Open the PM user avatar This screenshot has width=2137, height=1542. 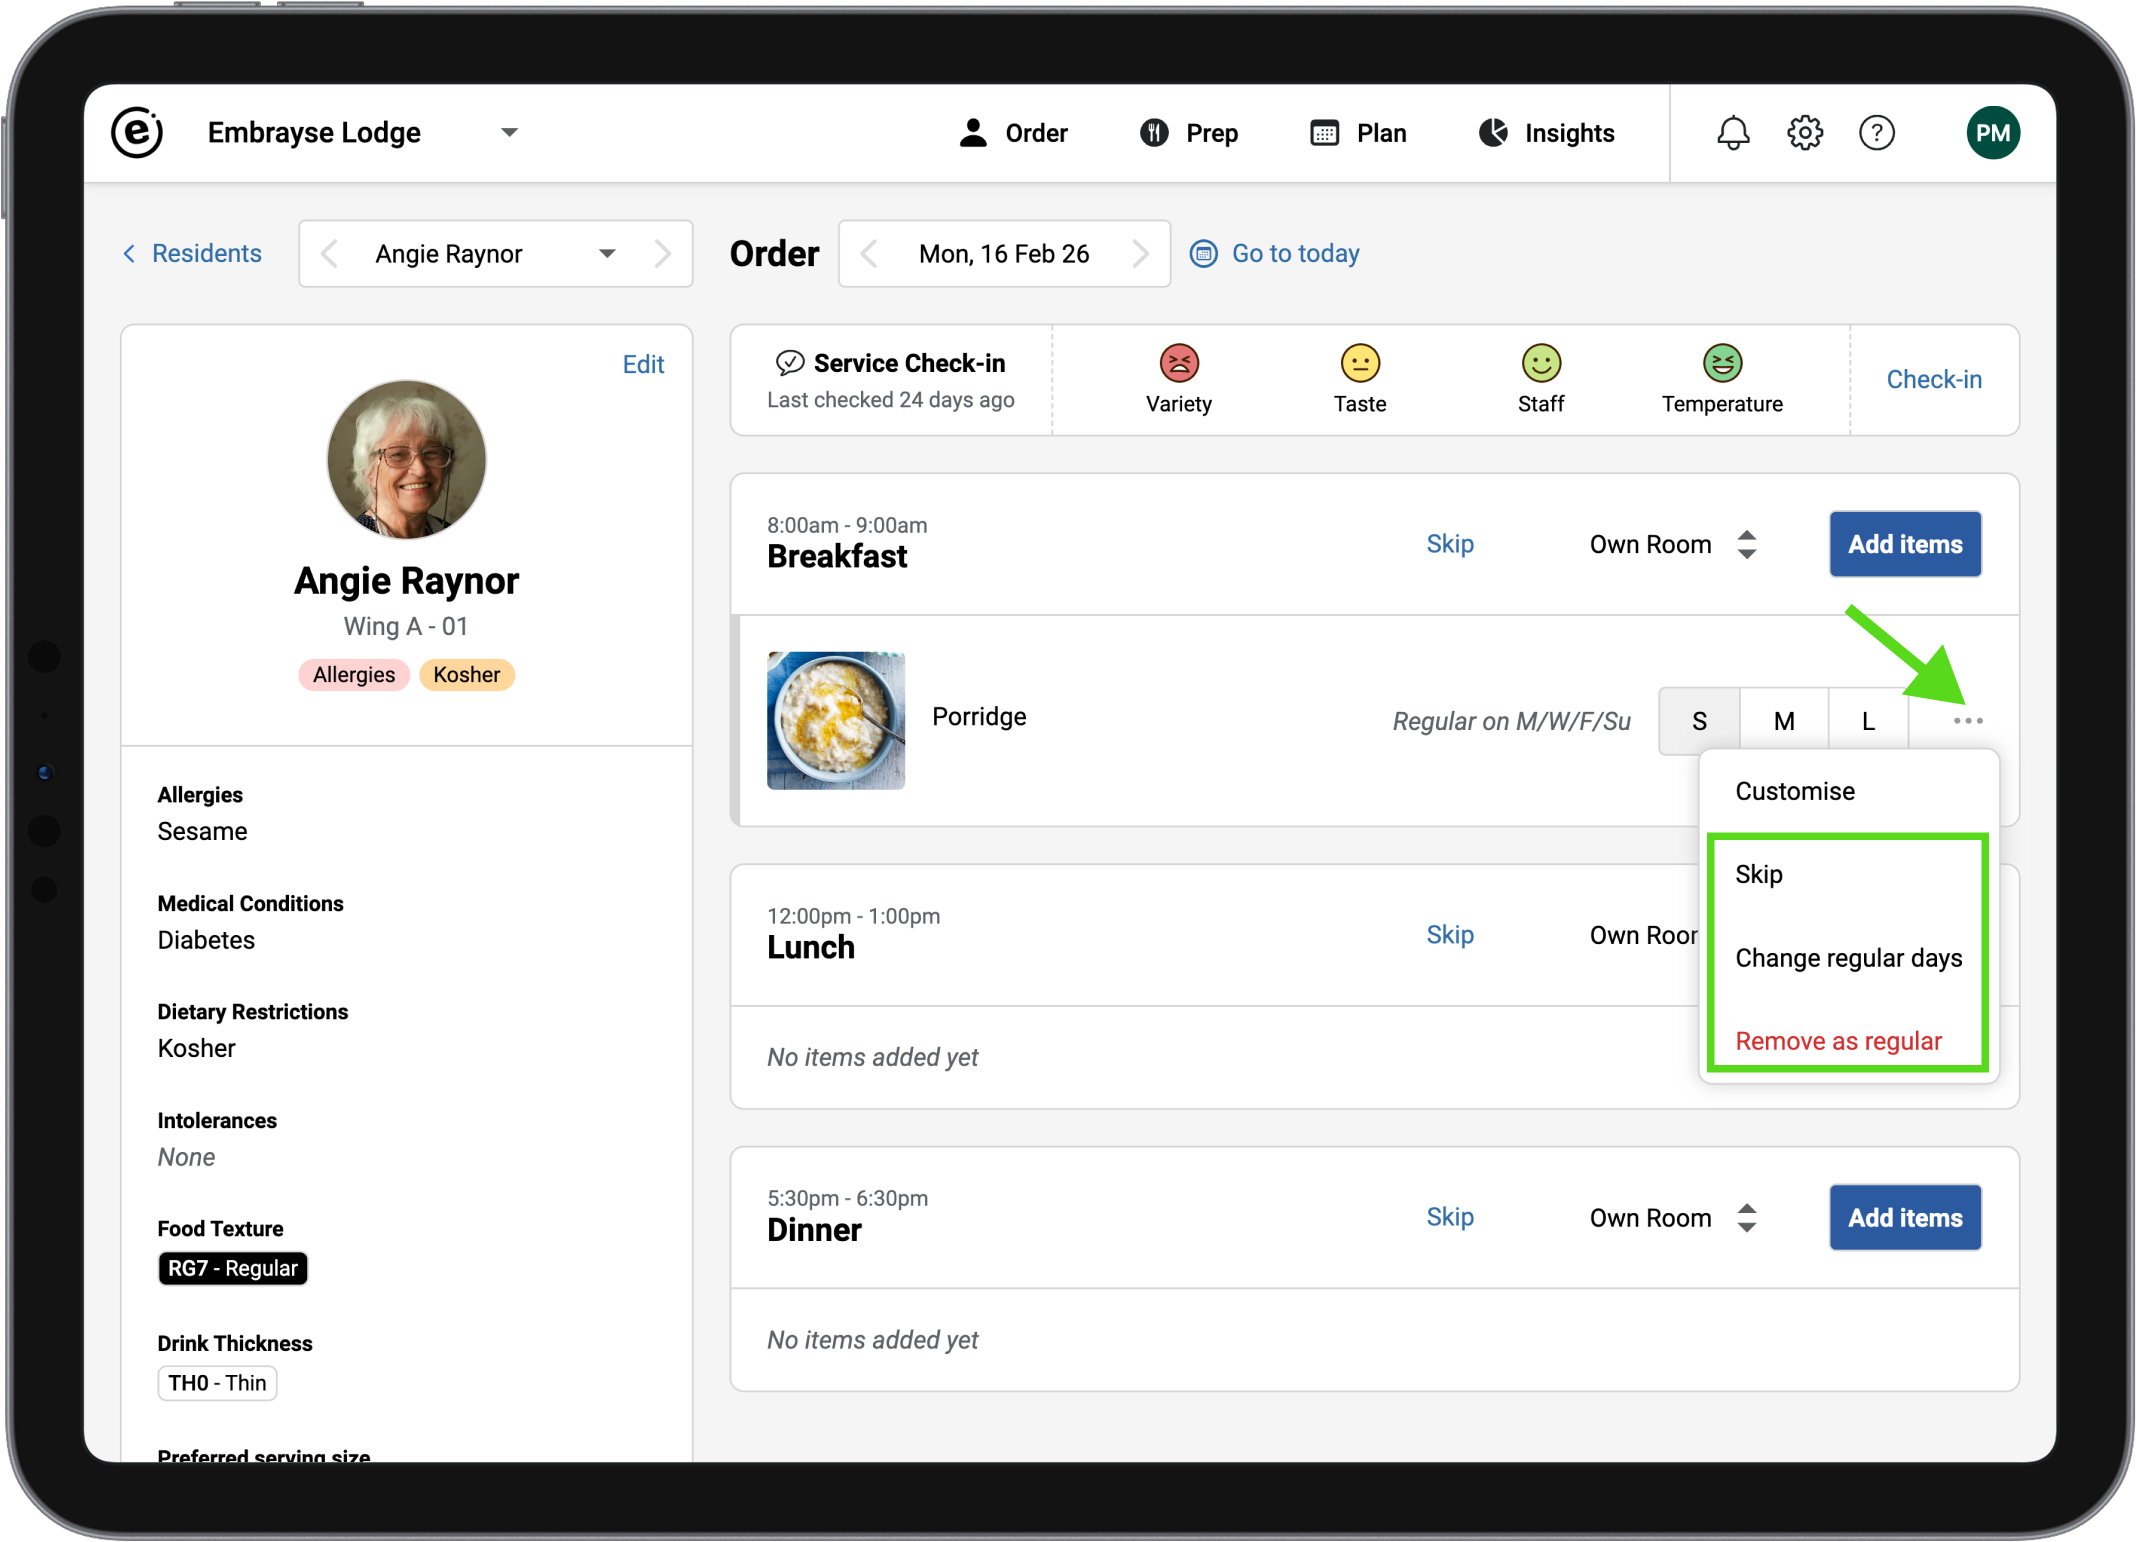pos(1992,133)
